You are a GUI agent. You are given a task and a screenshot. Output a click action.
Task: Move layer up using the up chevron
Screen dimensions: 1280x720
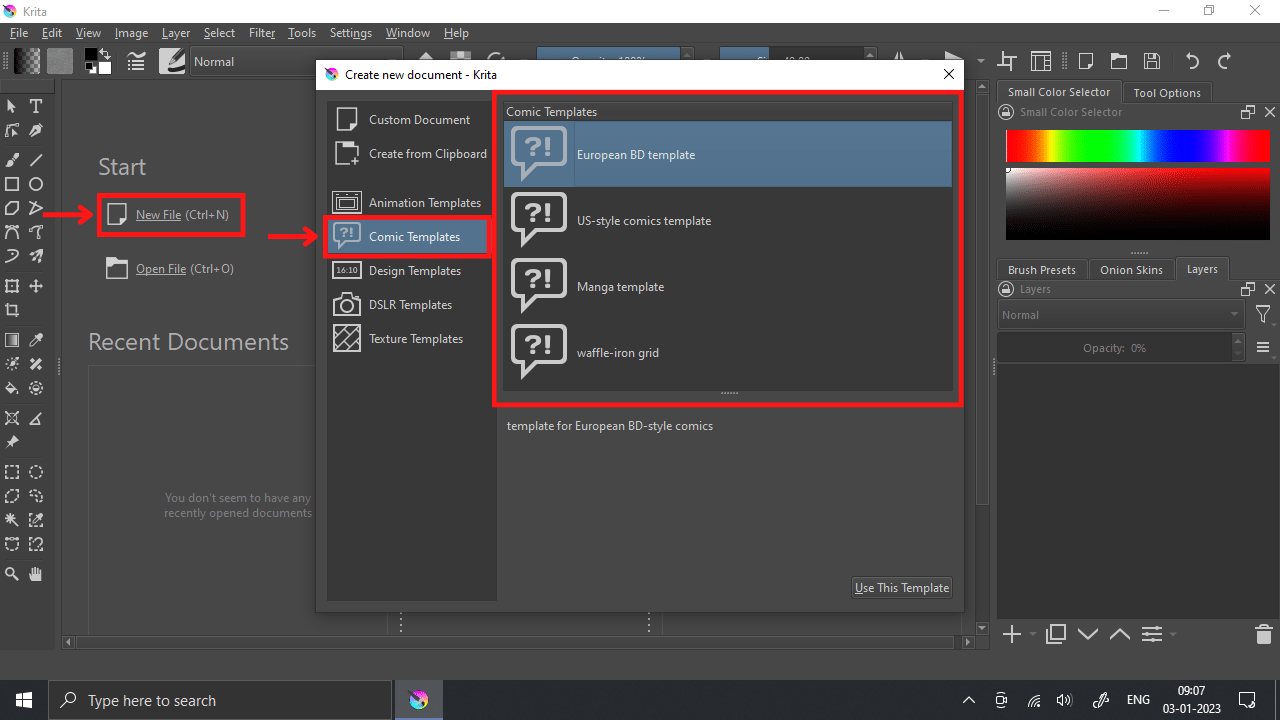1120,634
